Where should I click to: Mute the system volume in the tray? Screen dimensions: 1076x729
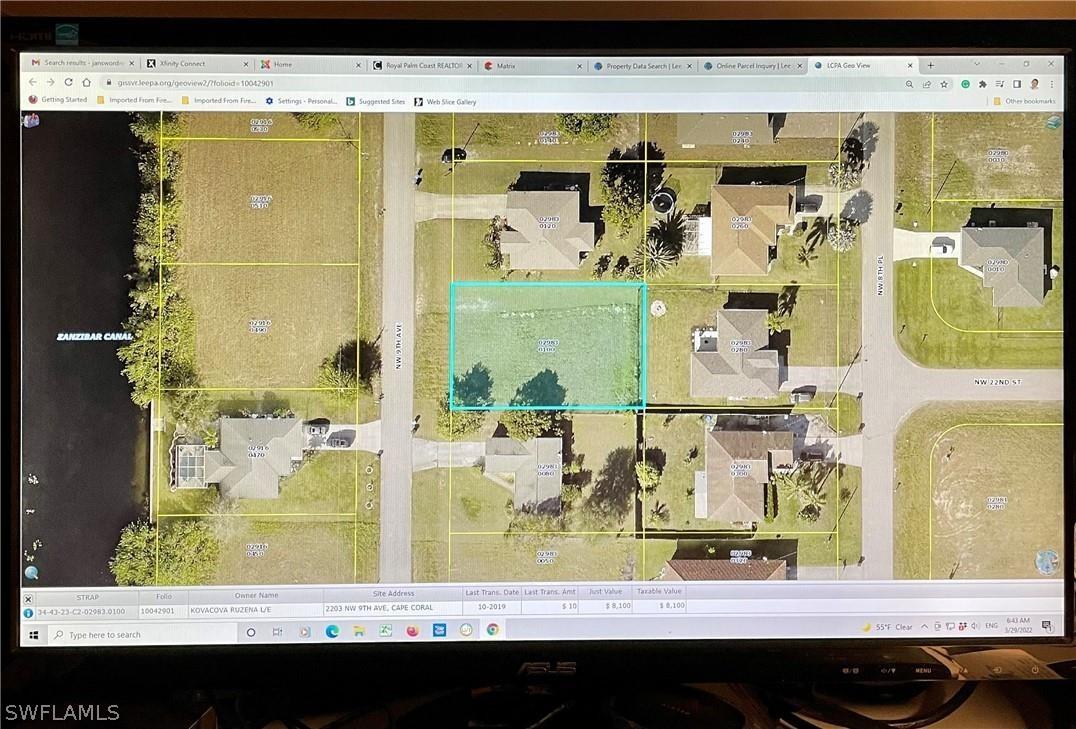(x=975, y=626)
